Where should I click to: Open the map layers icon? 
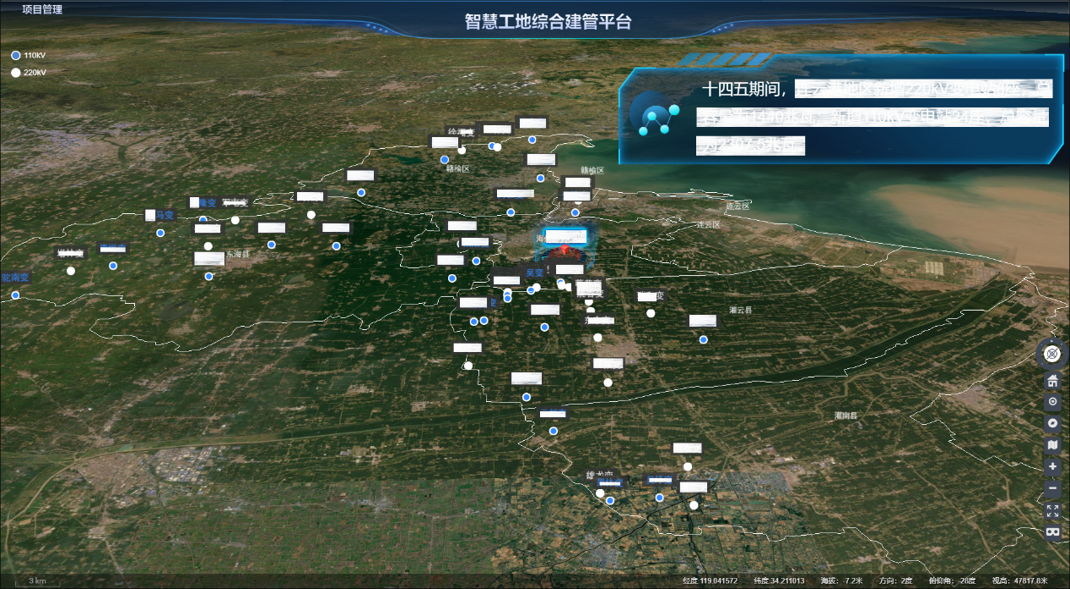pyautogui.click(x=1052, y=445)
